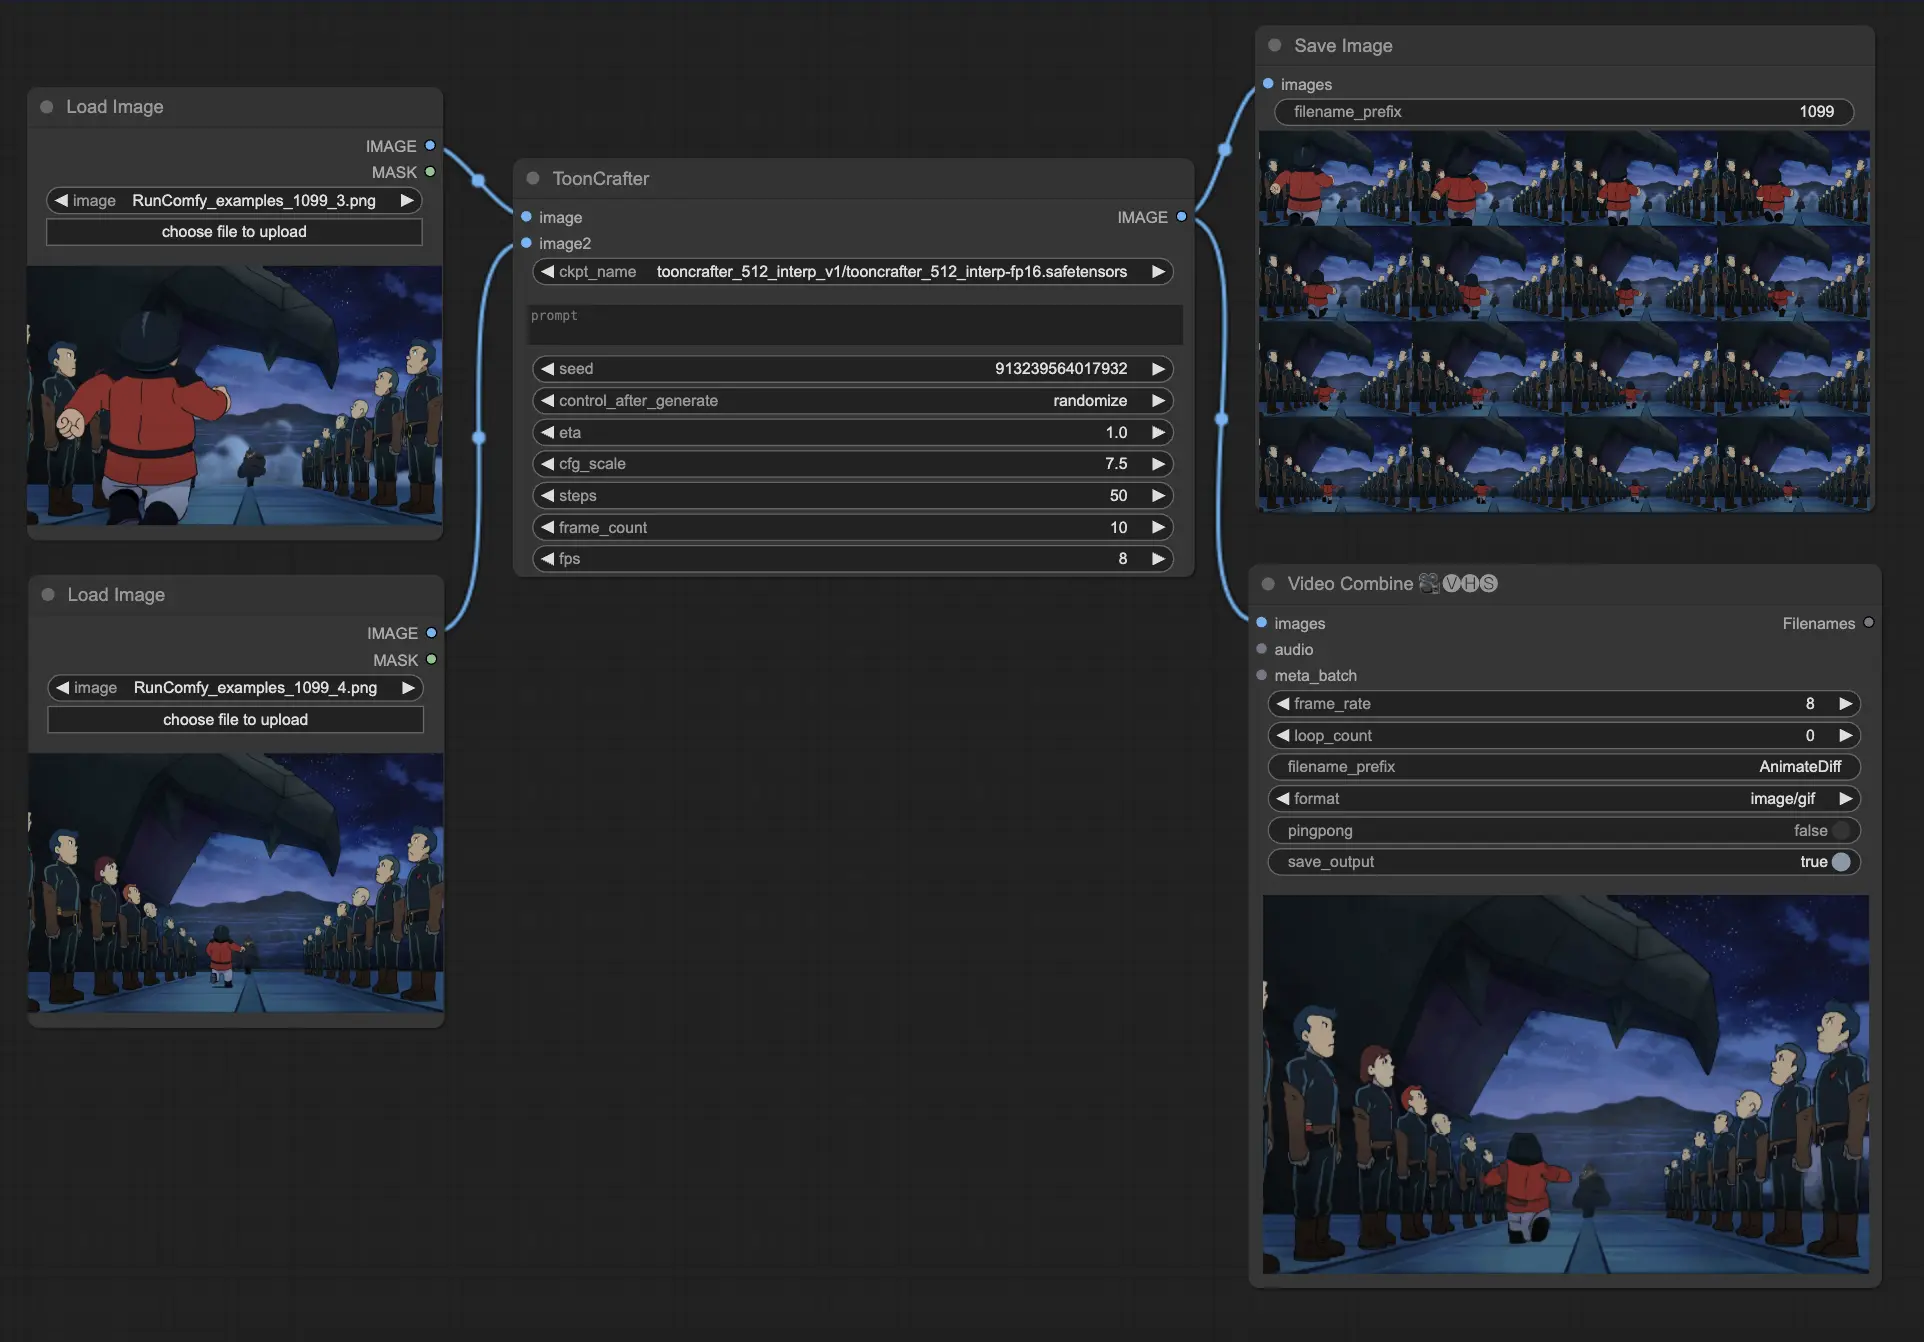Screen dimensions: 1924x1342
Task: Click IMAGE output port of top Load Image
Action: [x=430, y=146]
